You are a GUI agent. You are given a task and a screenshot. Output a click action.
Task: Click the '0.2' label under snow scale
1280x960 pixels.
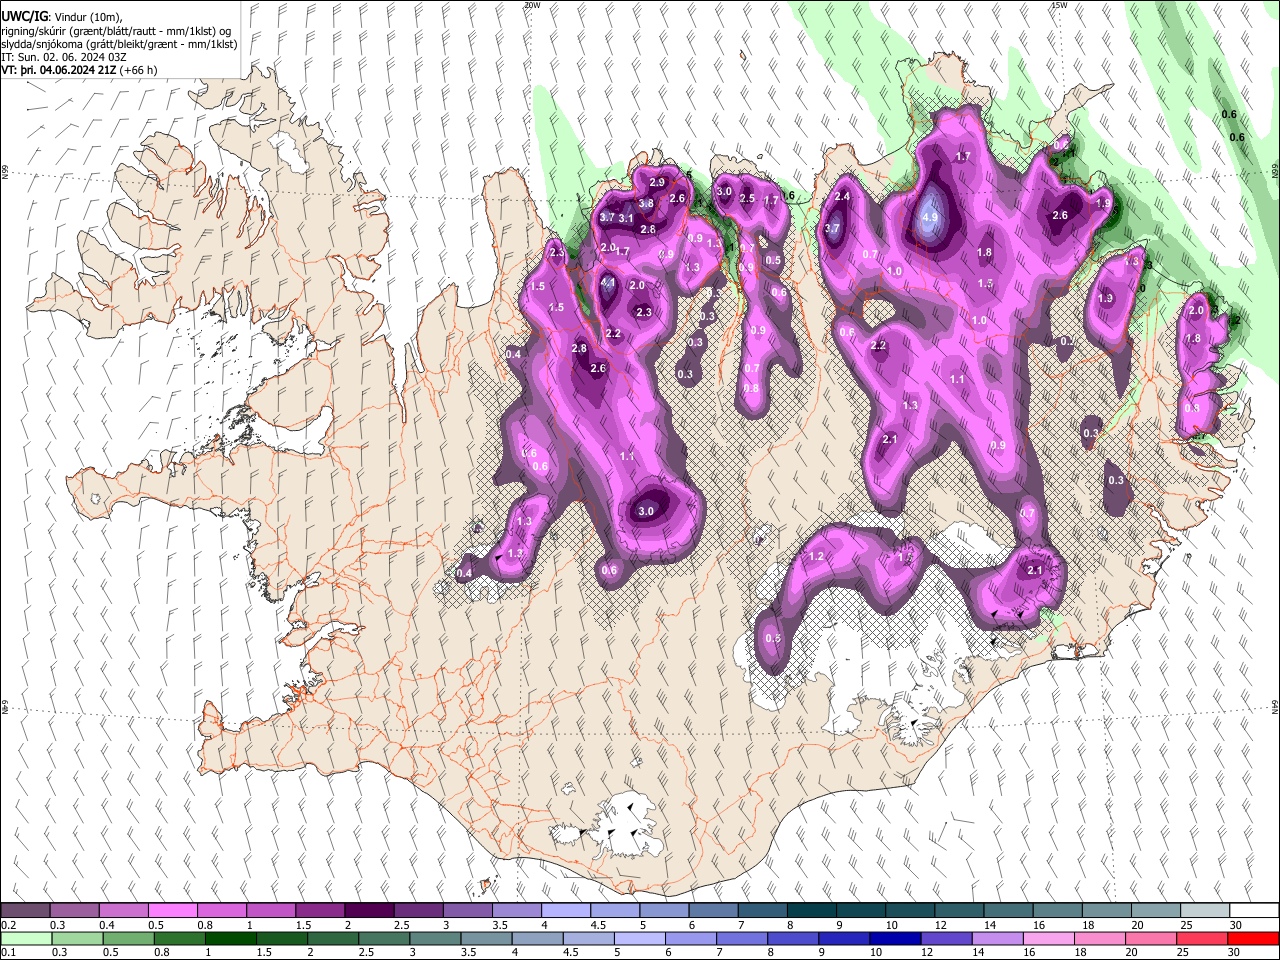pos(8,925)
